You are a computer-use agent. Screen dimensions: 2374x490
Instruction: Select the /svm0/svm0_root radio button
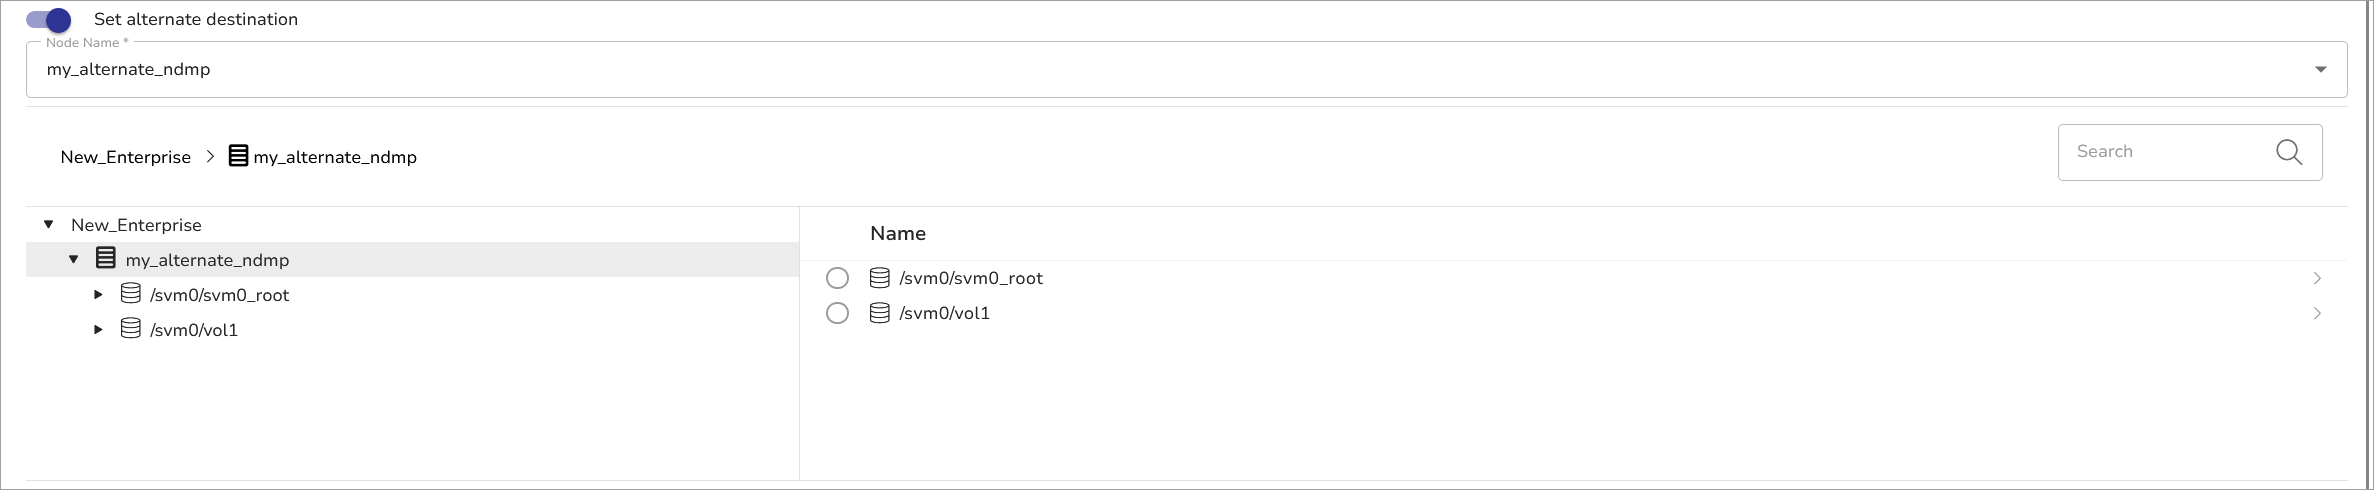click(837, 278)
